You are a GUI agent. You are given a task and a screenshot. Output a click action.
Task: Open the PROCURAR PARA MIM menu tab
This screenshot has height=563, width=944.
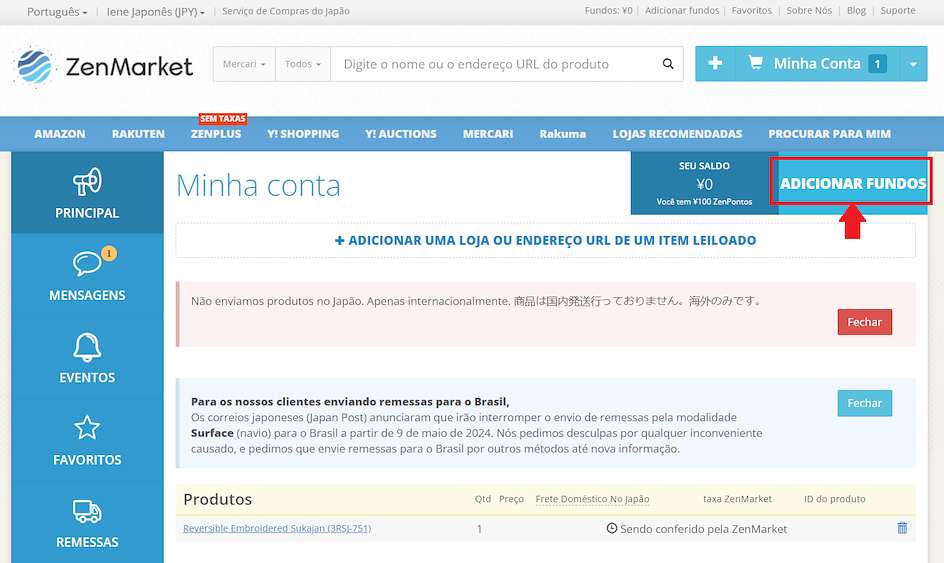pos(829,134)
